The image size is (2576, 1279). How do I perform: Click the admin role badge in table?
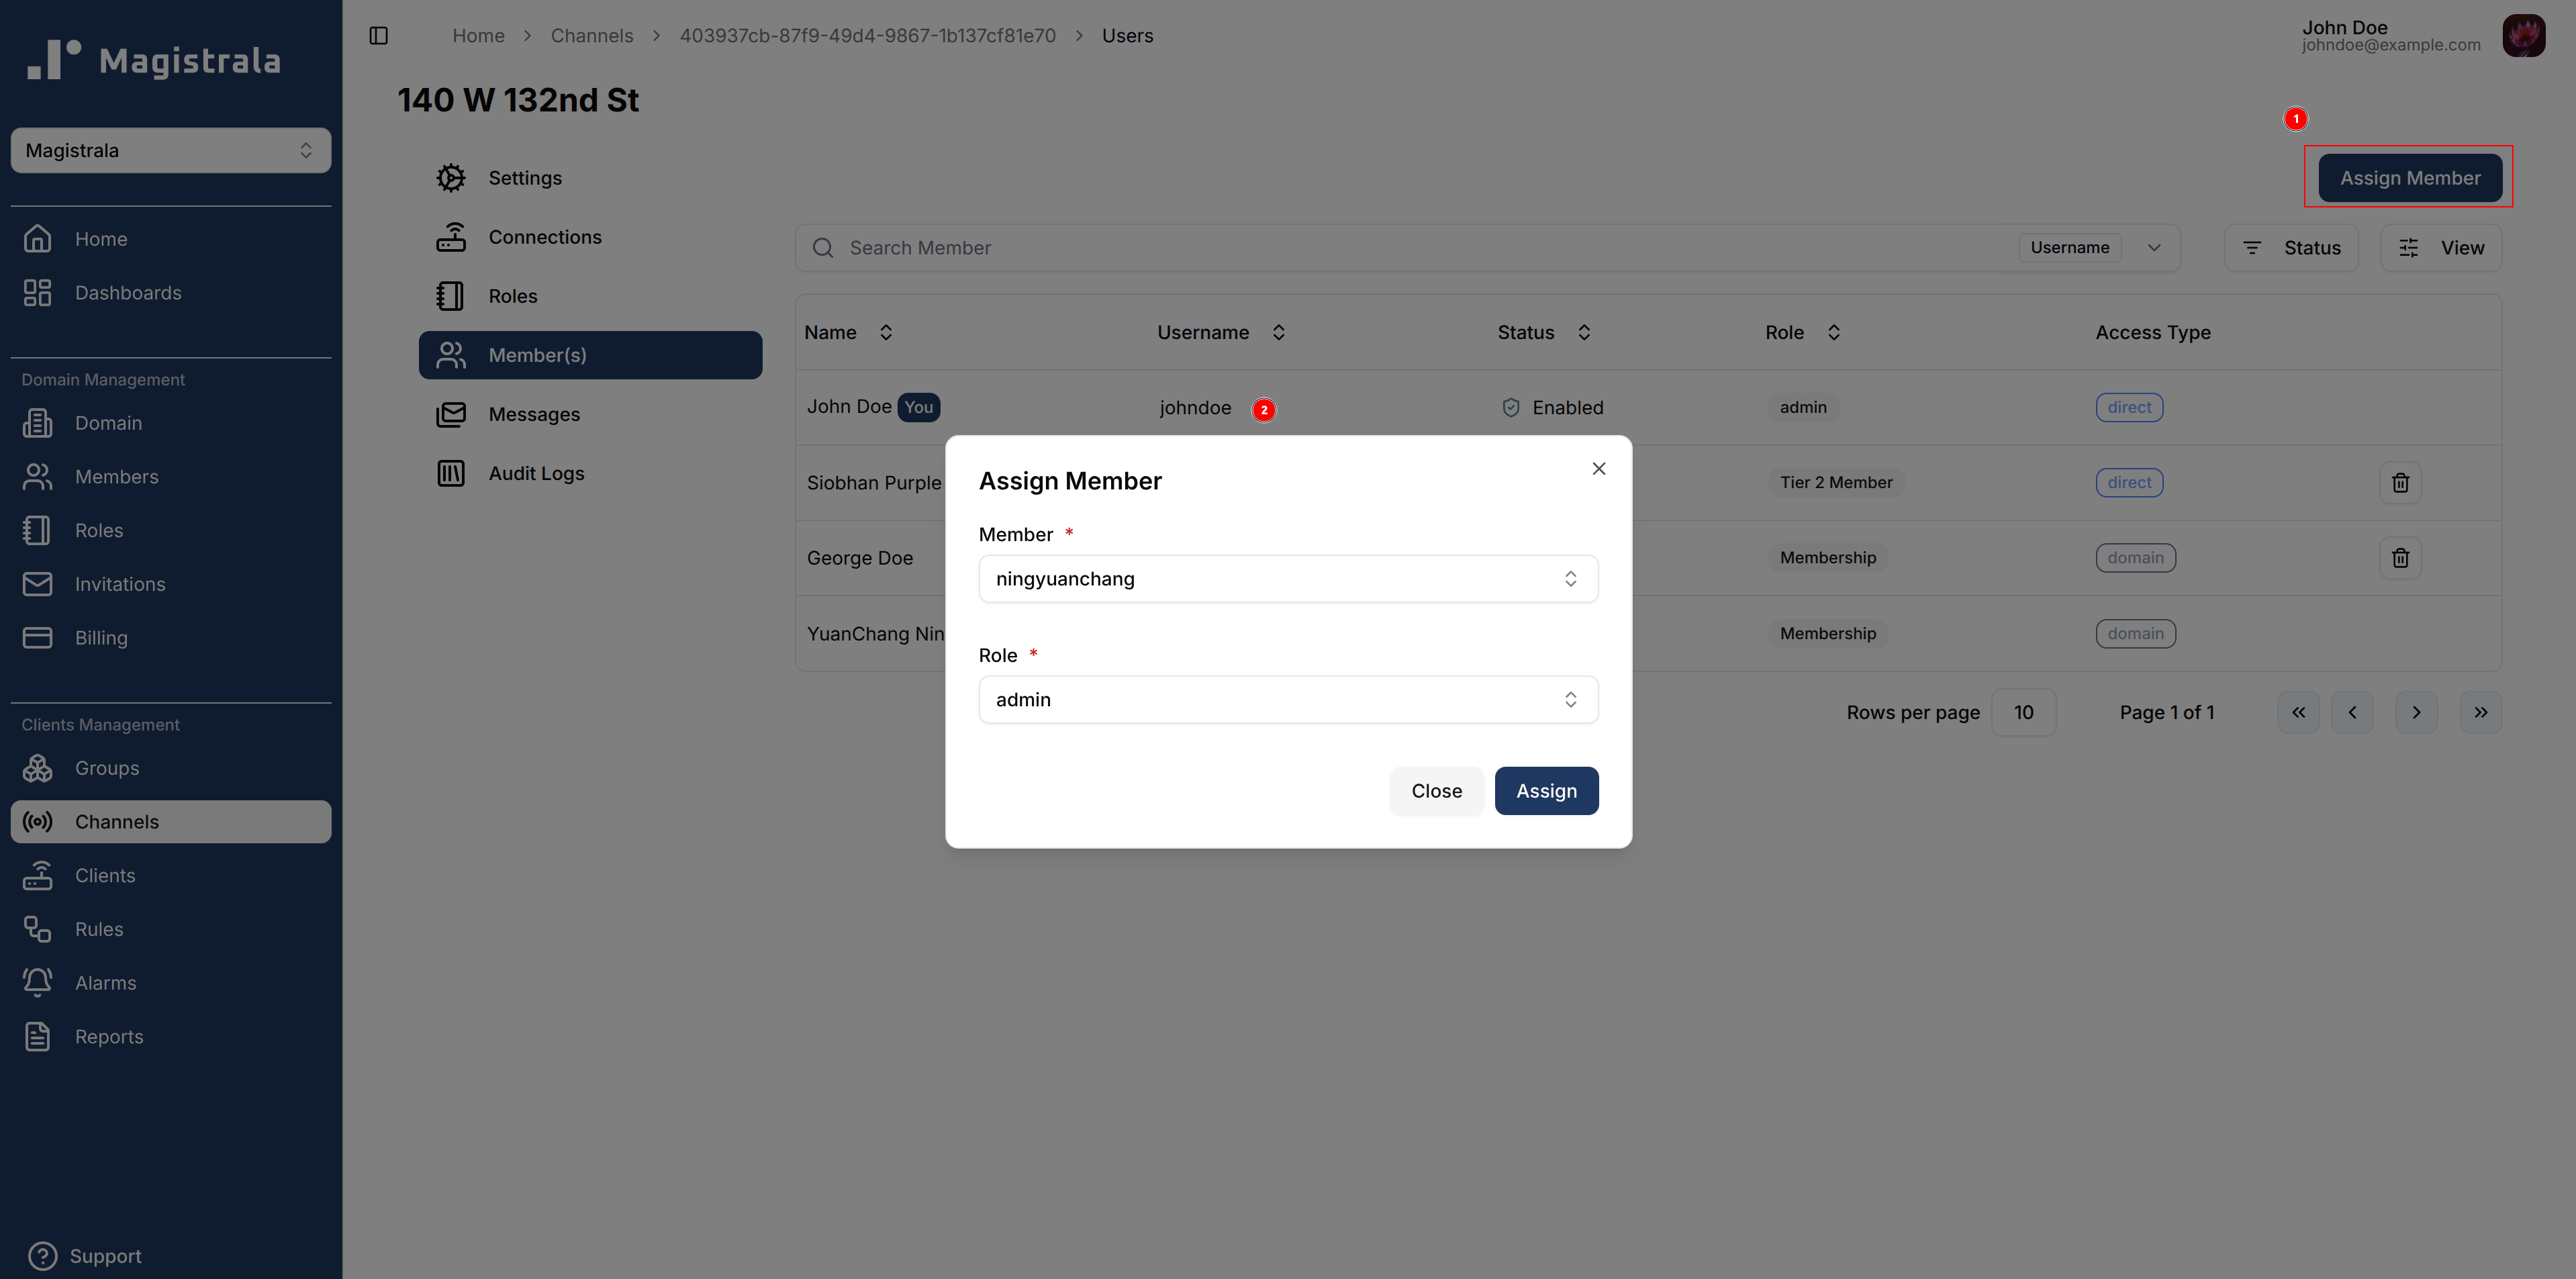coord(1803,408)
